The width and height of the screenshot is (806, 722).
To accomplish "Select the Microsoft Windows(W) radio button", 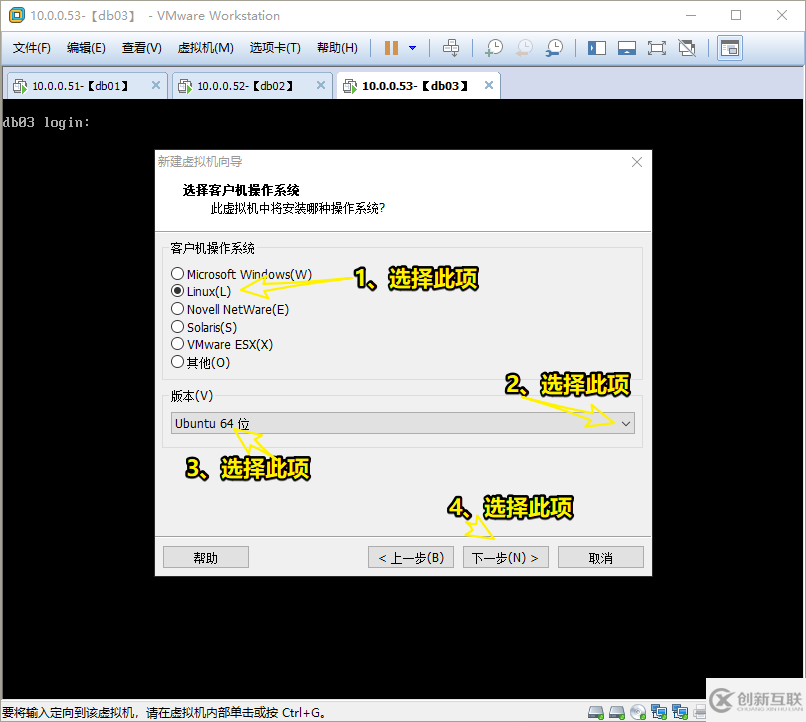I will pyautogui.click(x=177, y=273).
